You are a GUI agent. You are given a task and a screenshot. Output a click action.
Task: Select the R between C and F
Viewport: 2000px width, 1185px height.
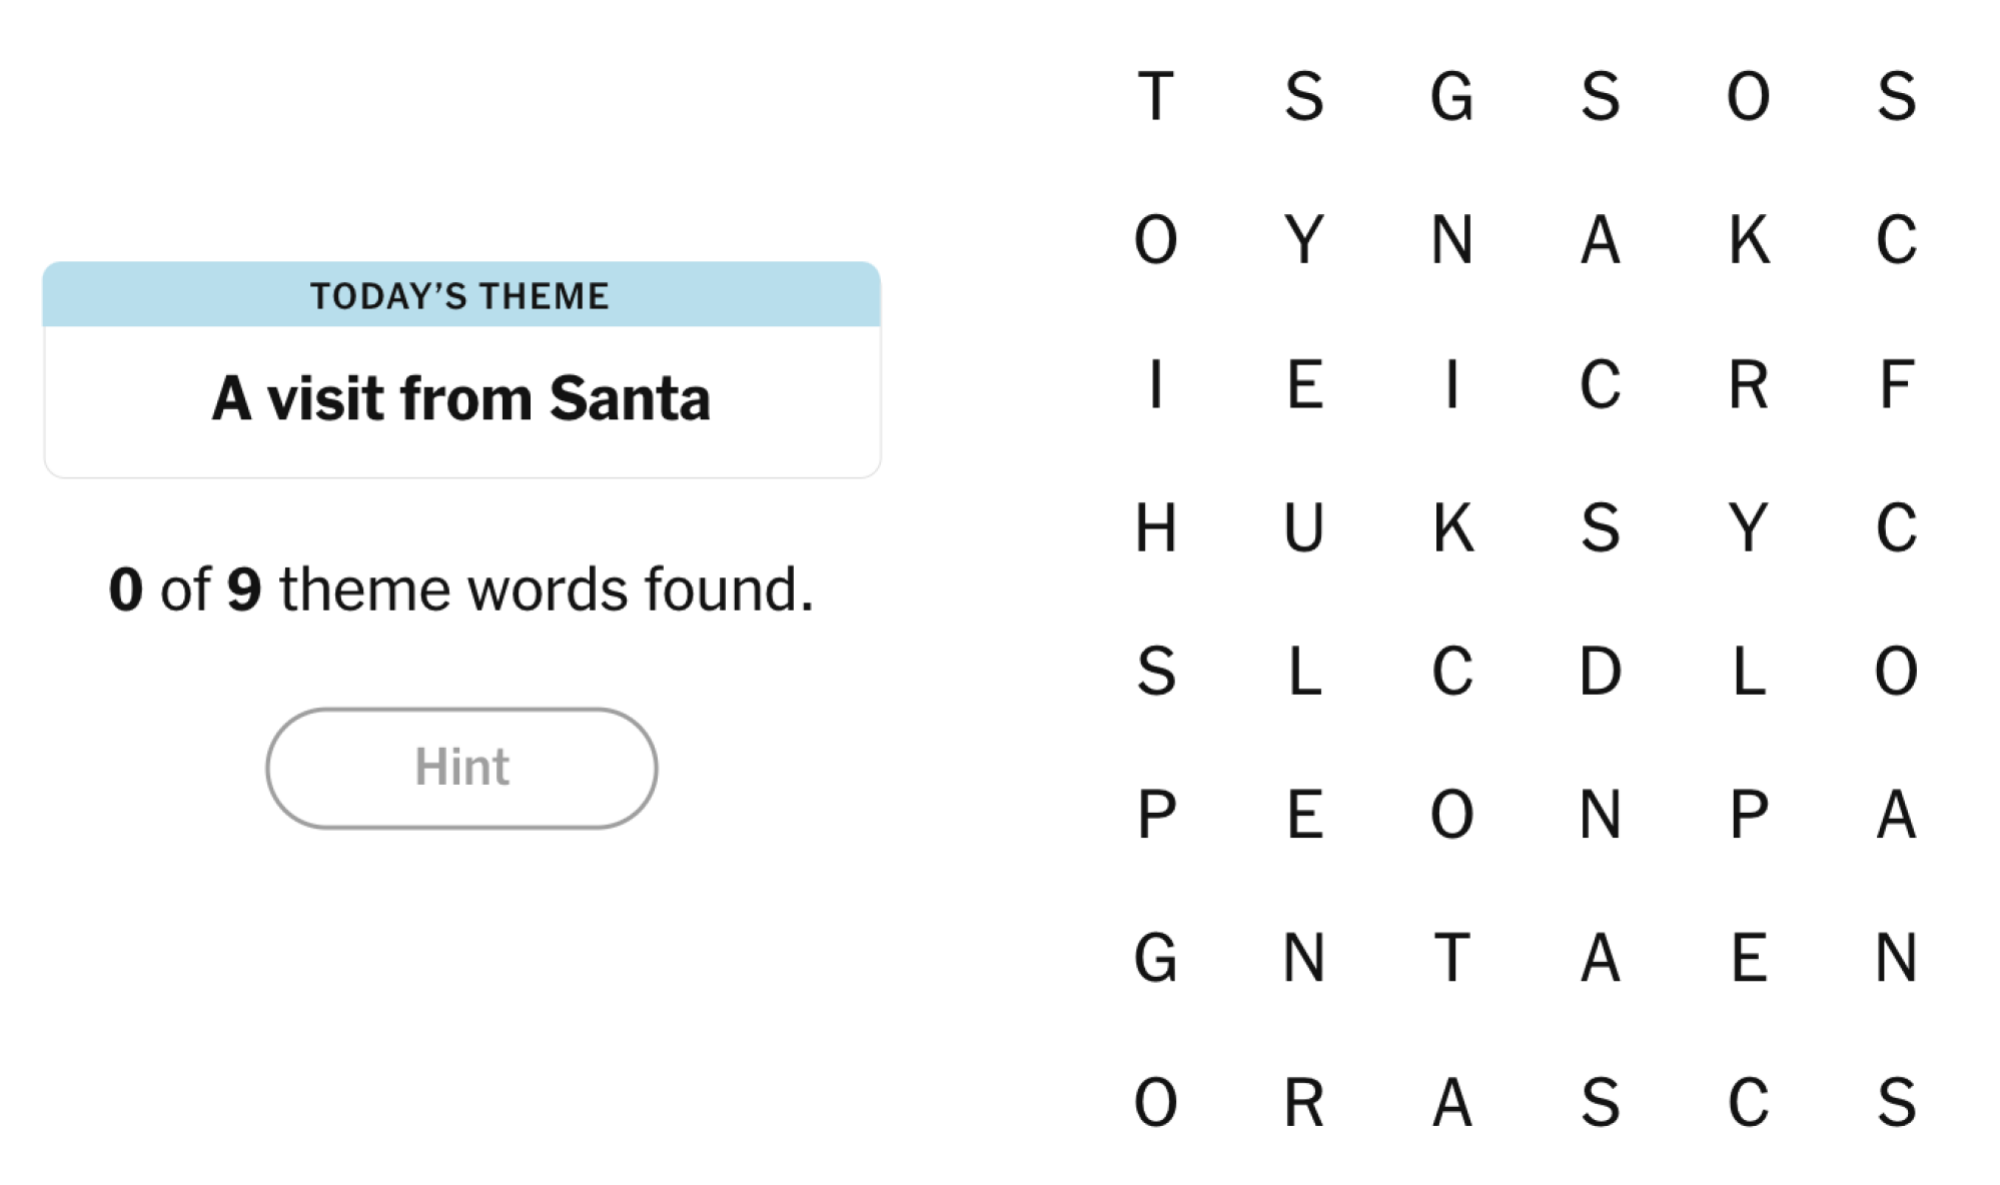(x=1748, y=384)
